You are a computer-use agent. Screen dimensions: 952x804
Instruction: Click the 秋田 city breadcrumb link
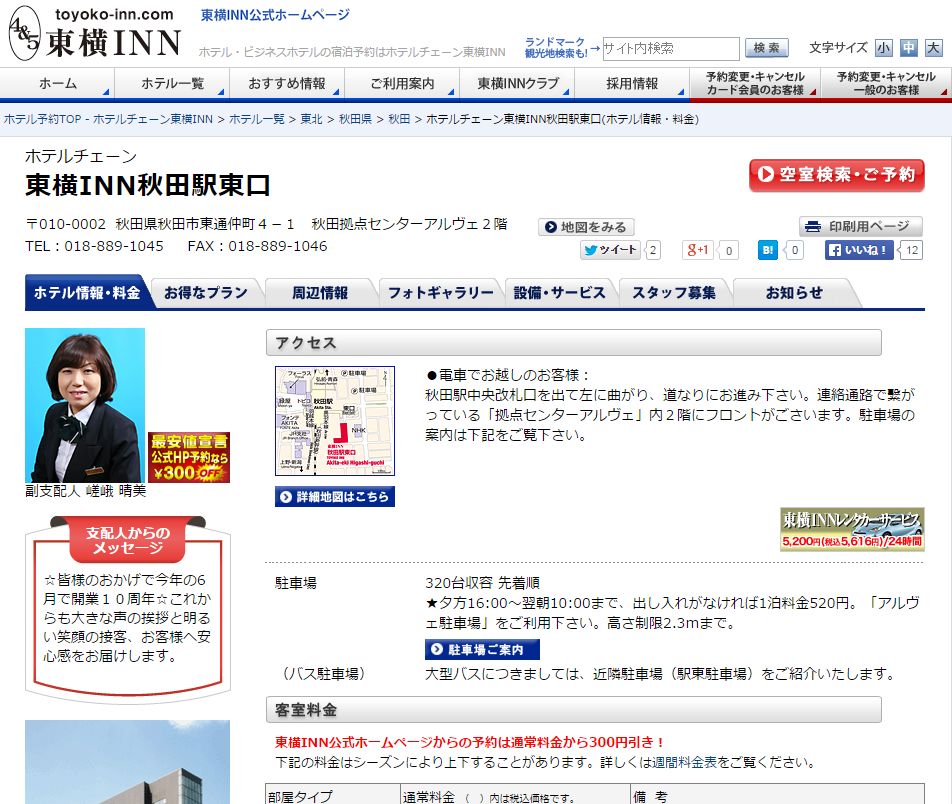(399, 119)
